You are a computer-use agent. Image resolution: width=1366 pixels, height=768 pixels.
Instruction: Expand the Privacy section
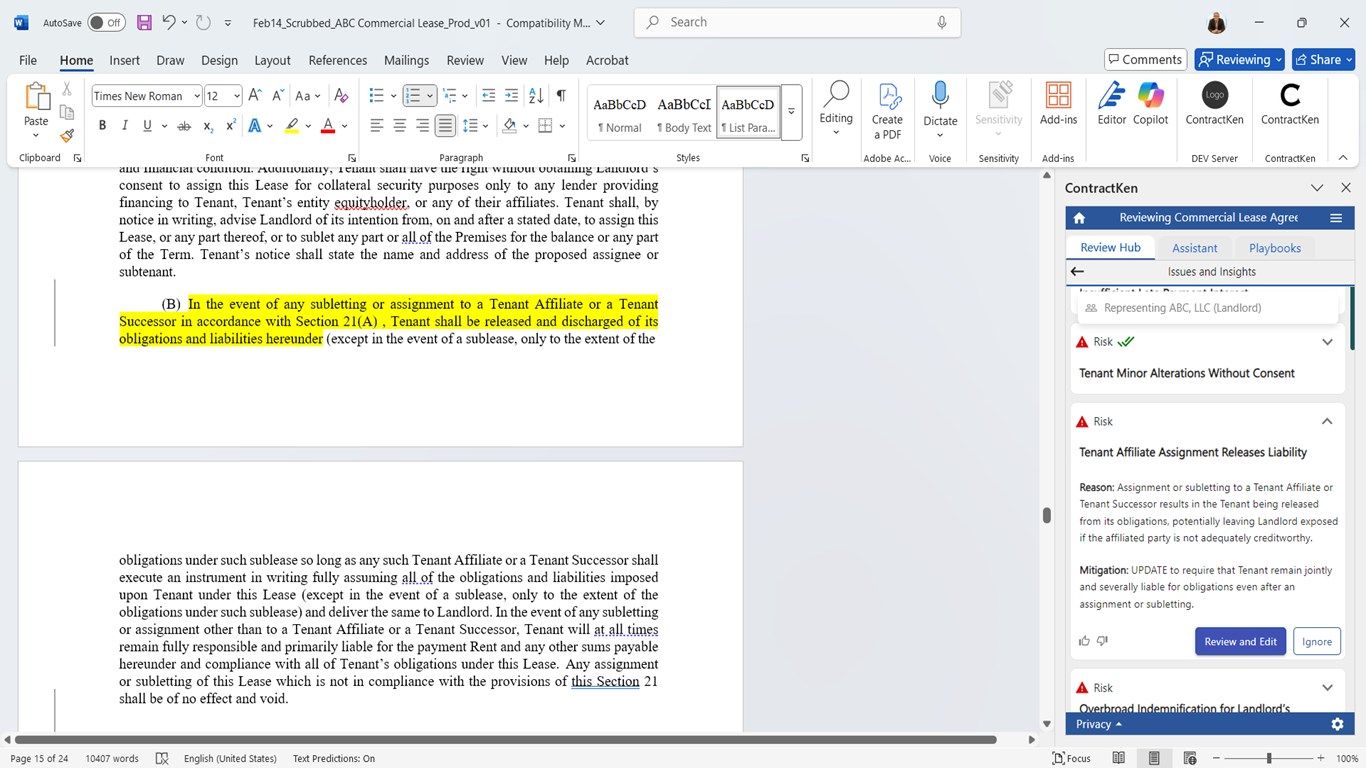[x=1098, y=724]
